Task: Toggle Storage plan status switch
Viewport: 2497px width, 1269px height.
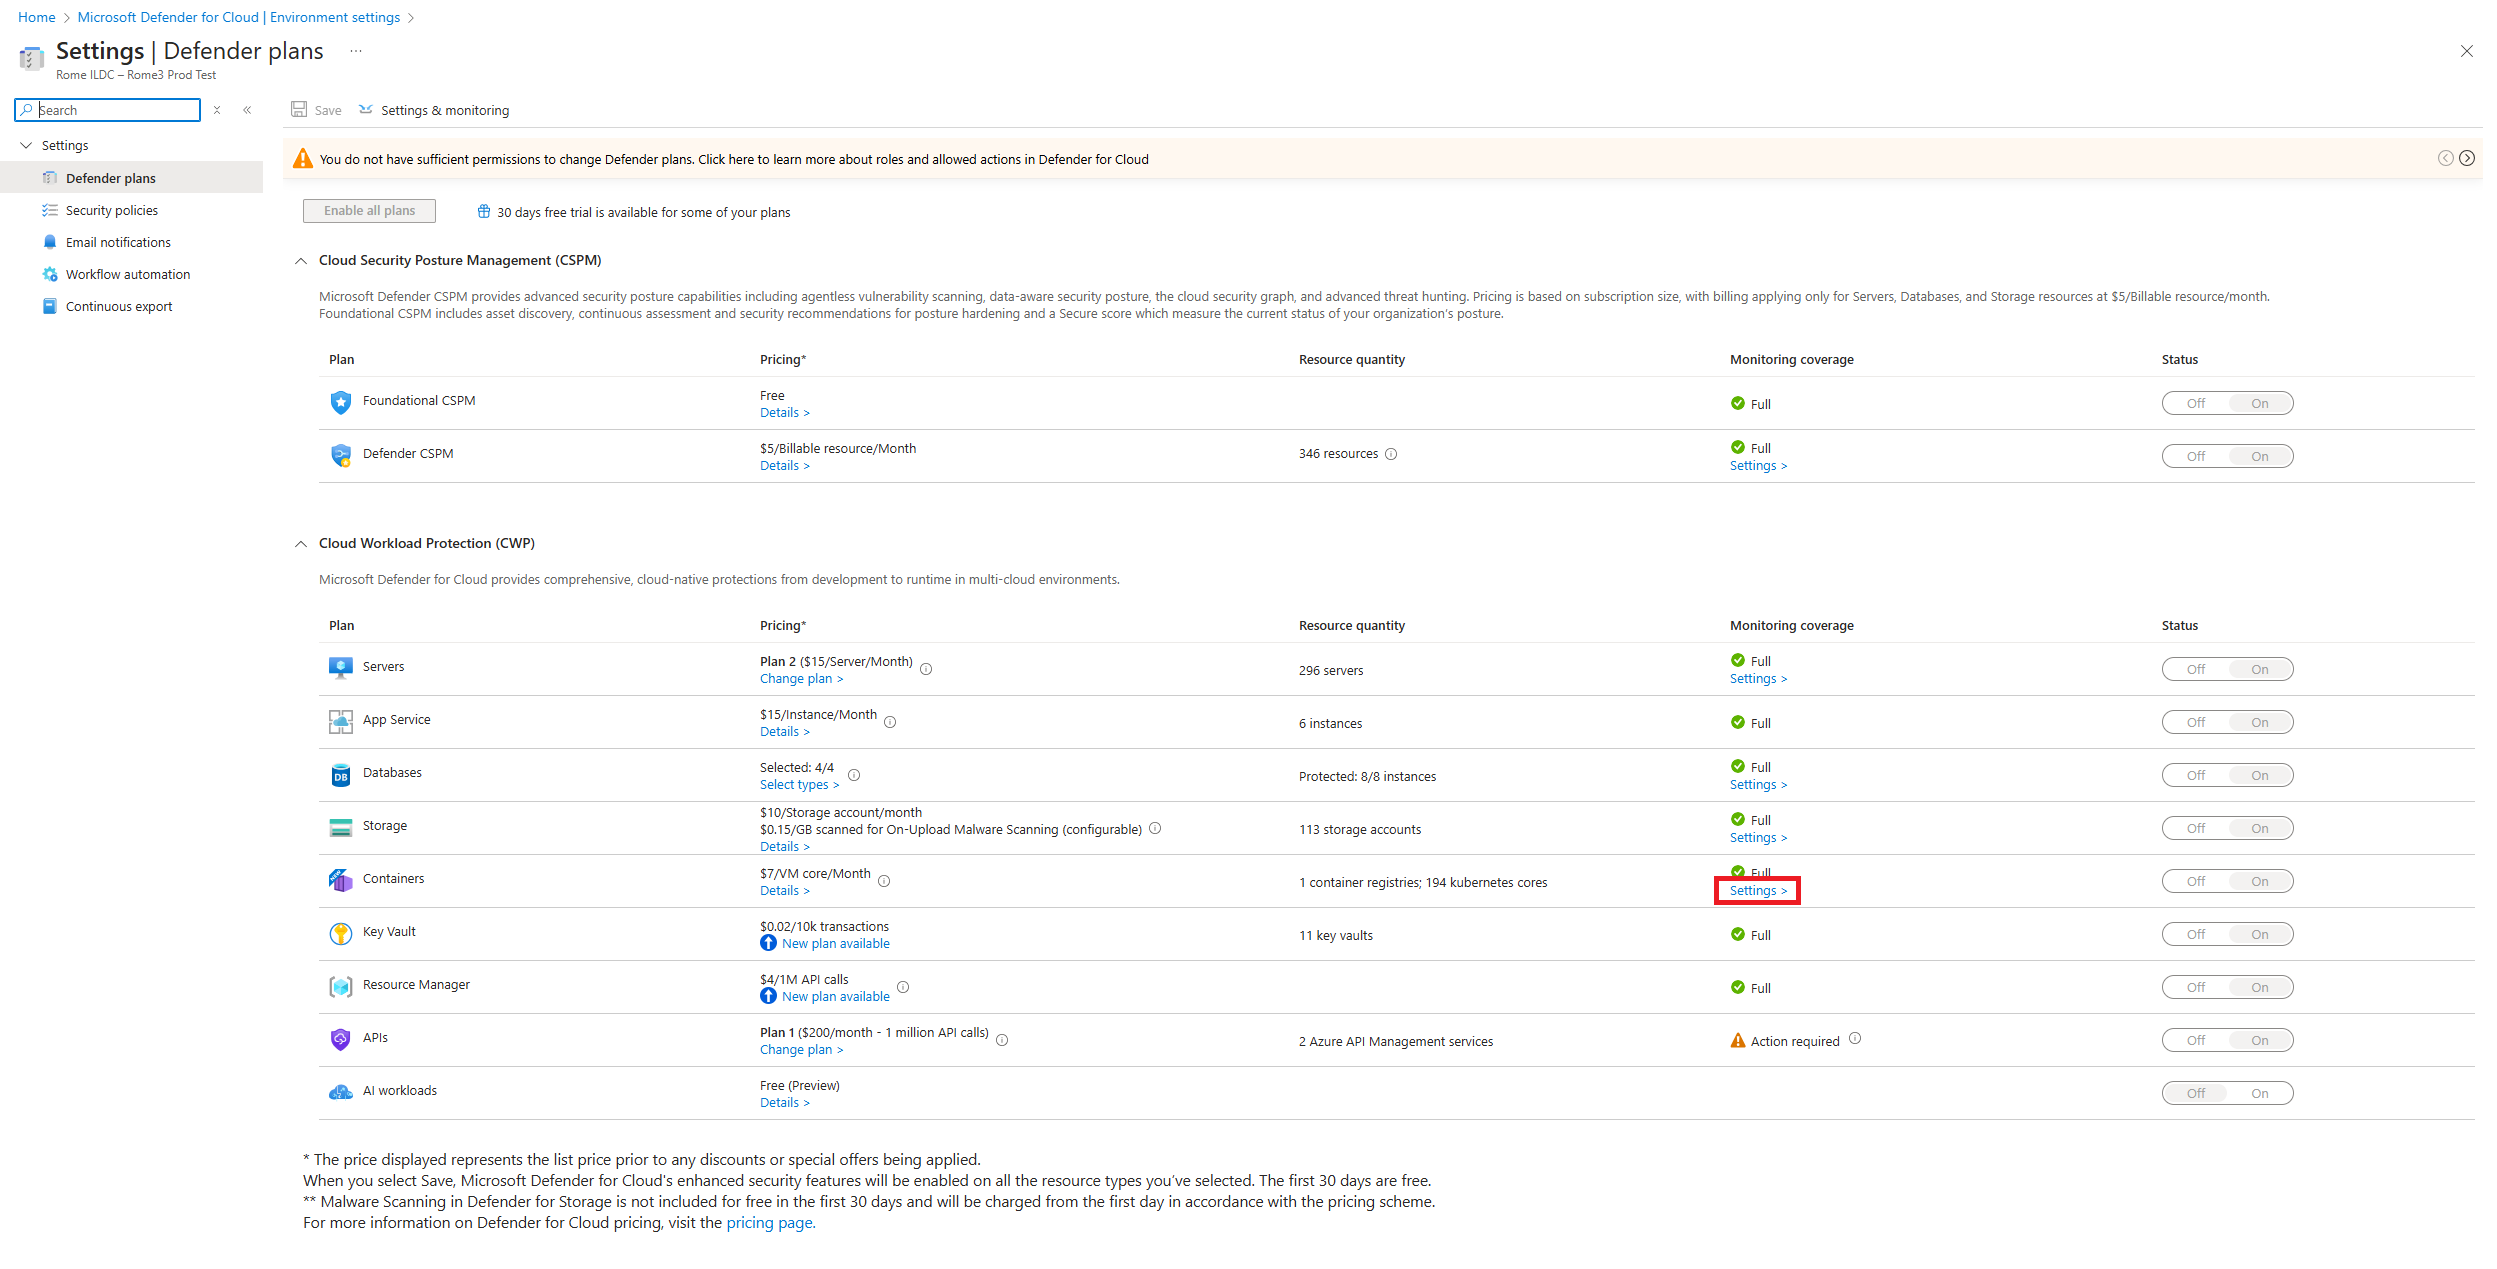Action: click(x=2227, y=828)
